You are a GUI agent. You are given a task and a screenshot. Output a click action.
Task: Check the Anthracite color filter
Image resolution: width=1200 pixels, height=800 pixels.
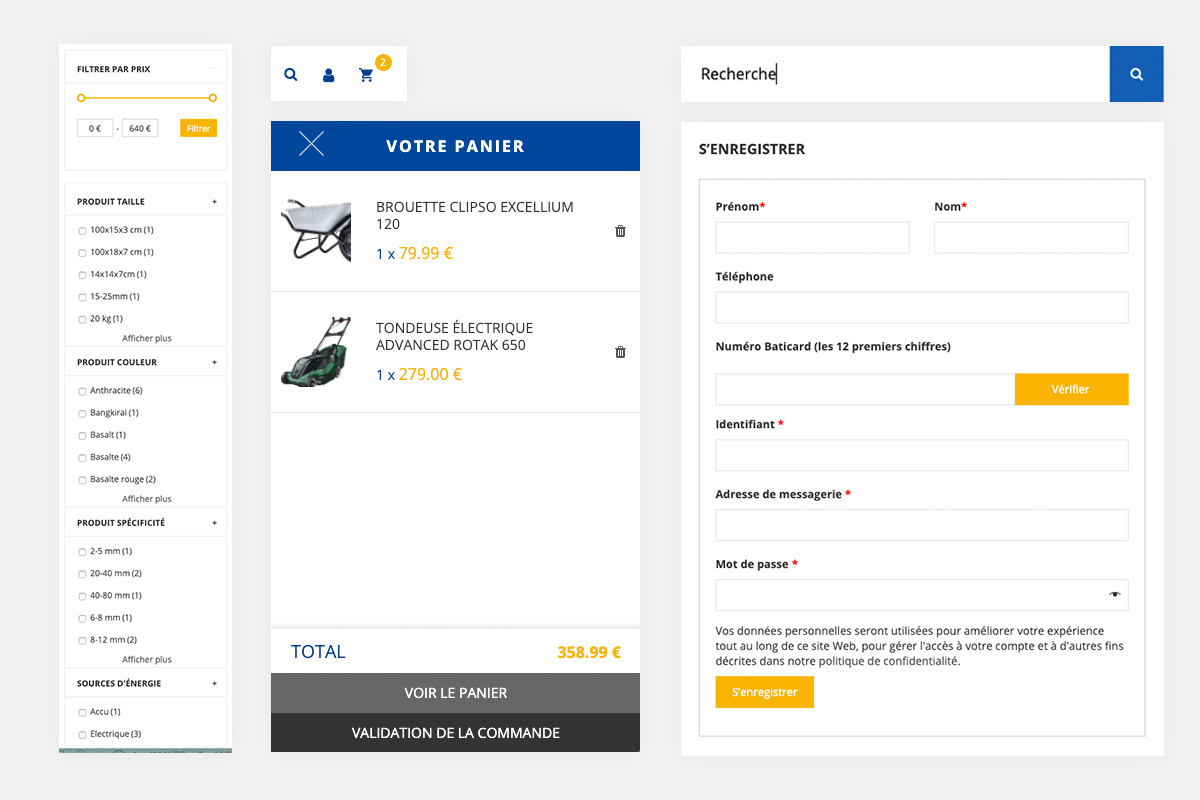click(x=82, y=391)
